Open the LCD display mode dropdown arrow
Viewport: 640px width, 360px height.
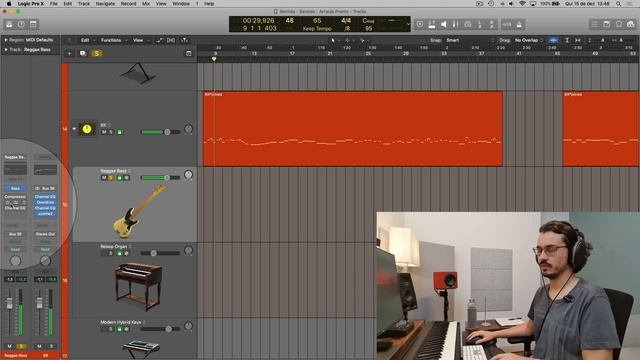pyautogui.click(x=408, y=24)
